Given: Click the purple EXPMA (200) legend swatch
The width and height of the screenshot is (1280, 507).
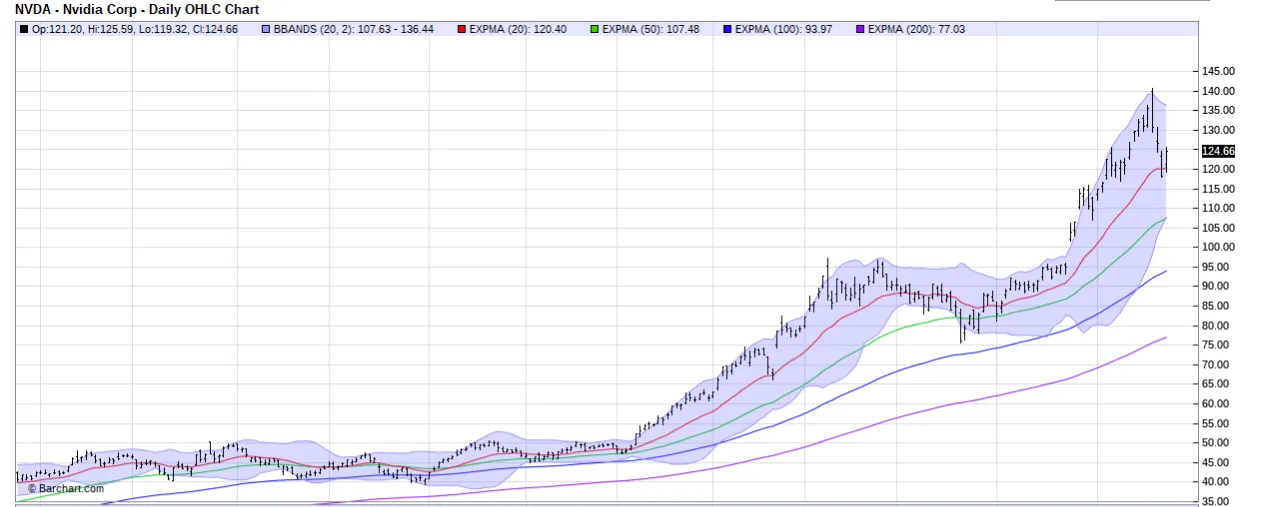Looking at the screenshot, I should pyautogui.click(x=860, y=29).
